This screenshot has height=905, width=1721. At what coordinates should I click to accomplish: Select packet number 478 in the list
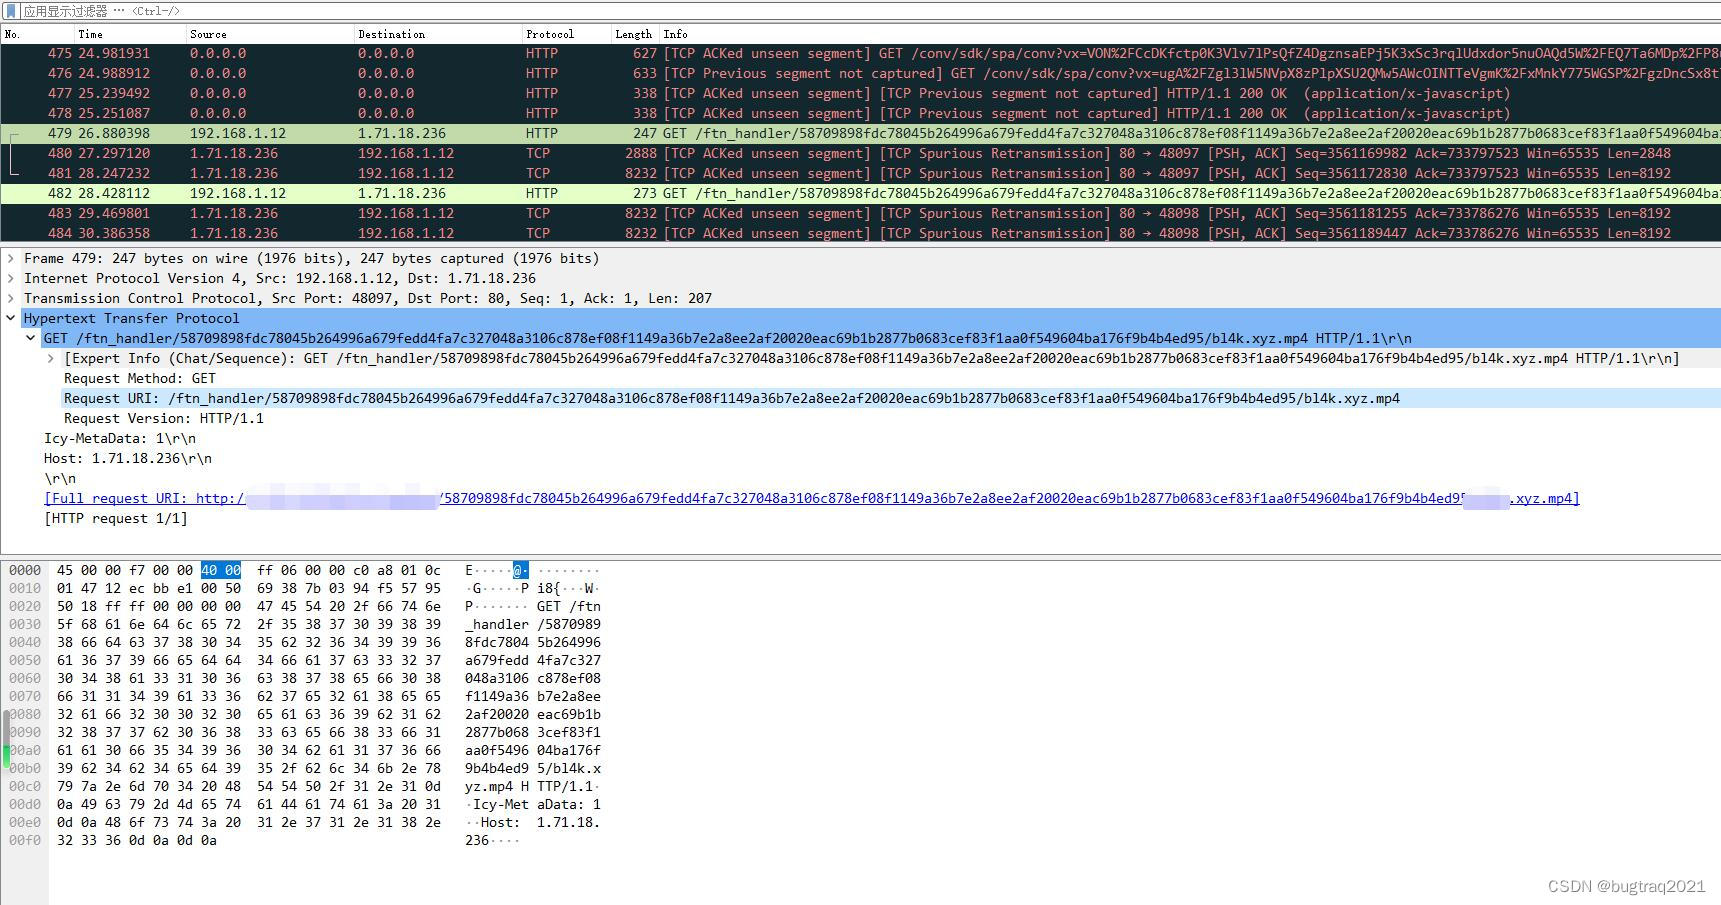(x=860, y=113)
